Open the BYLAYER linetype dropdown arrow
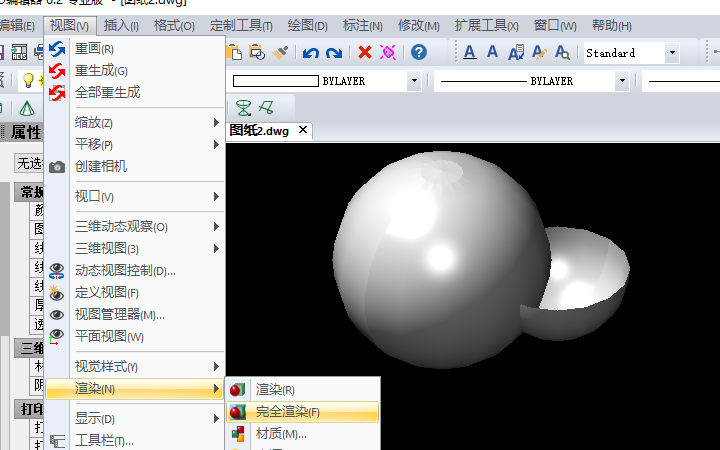Image resolution: width=720 pixels, height=450 pixels. point(622,81)
